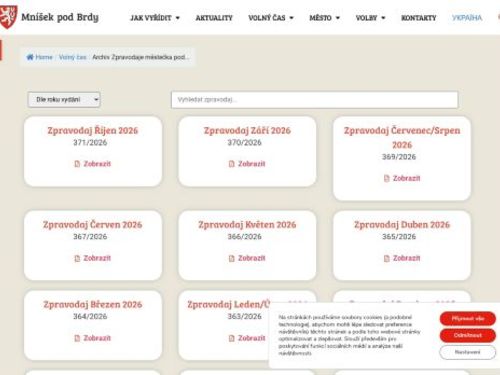Click issue number 363/2026

coord(245,316)
